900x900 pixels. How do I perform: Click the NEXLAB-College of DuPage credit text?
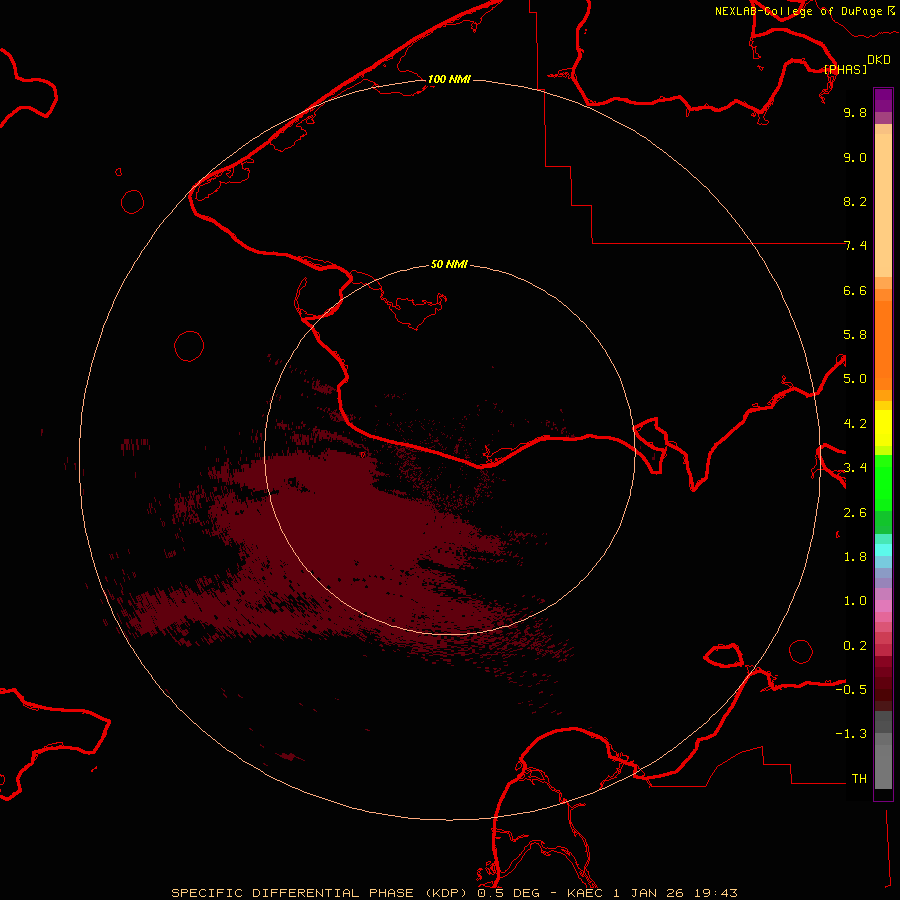click(805, 11)
